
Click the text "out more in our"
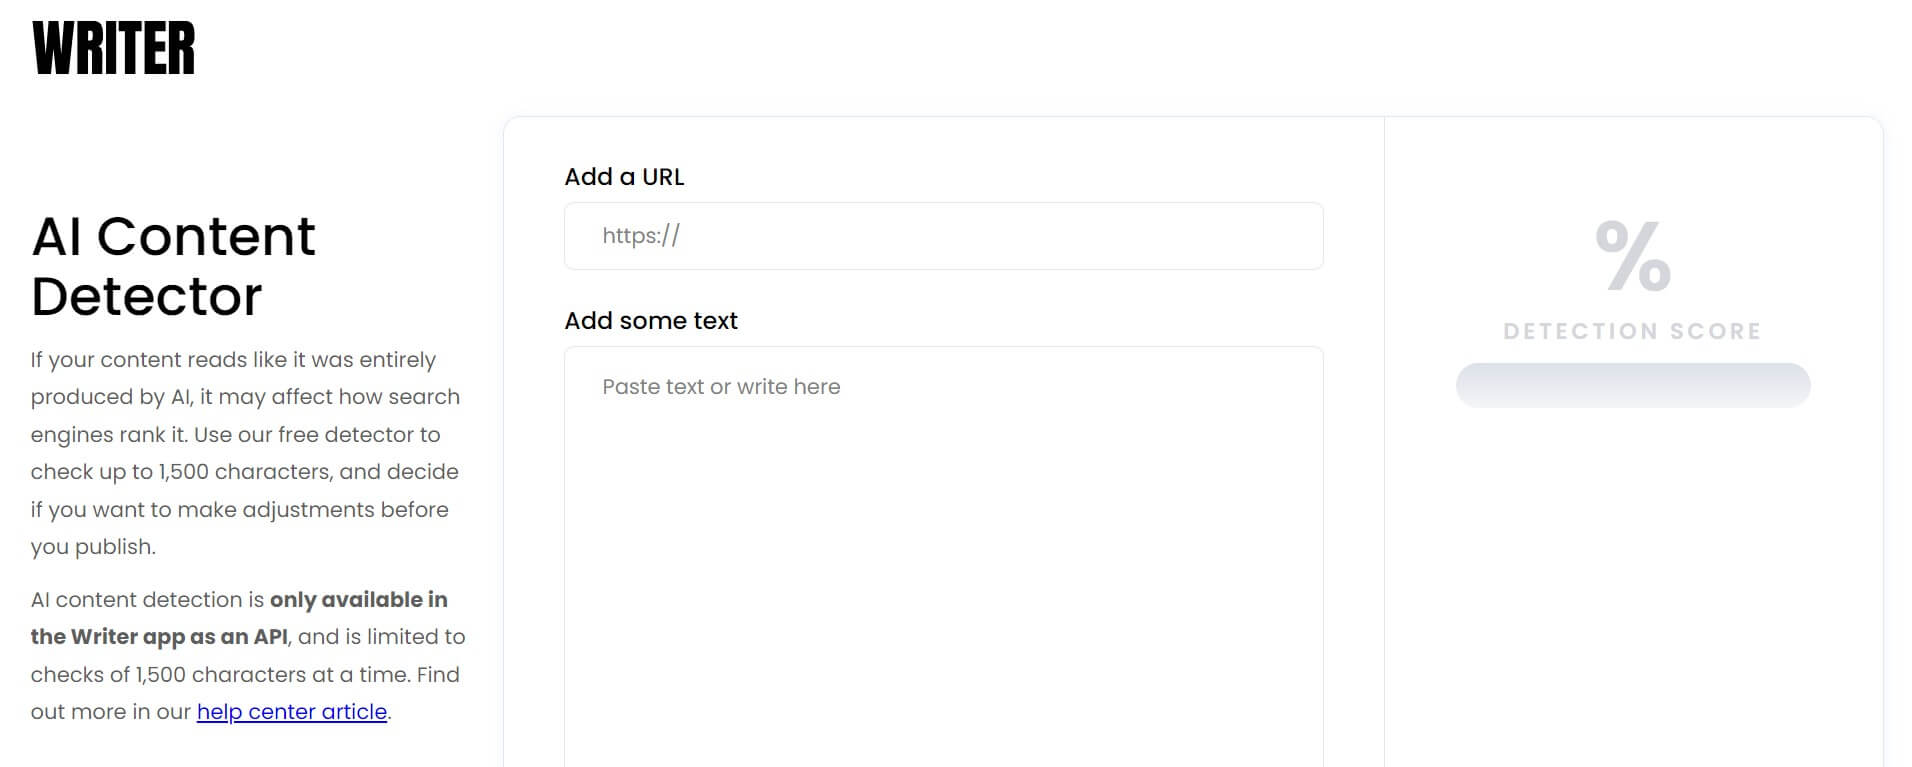[110, 712]
